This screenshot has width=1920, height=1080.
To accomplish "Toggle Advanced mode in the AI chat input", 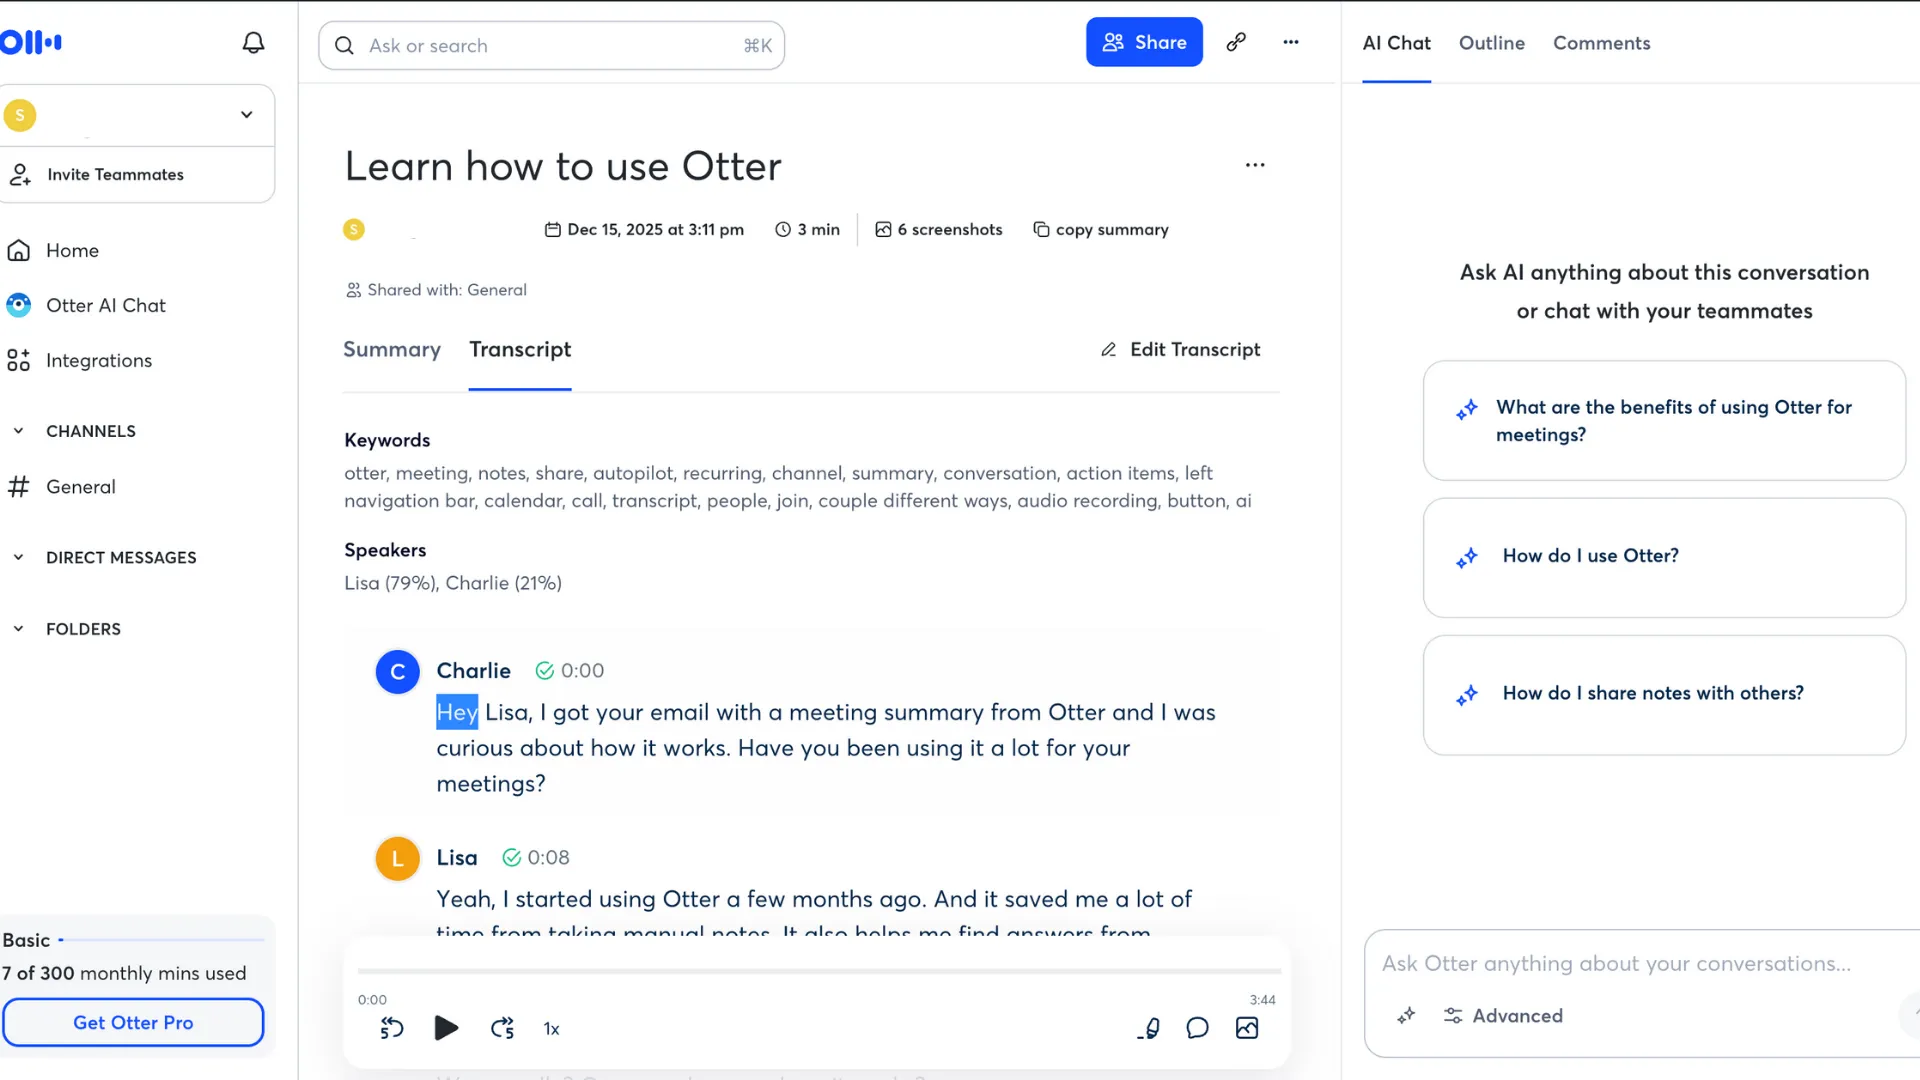I will 1502,1015.
